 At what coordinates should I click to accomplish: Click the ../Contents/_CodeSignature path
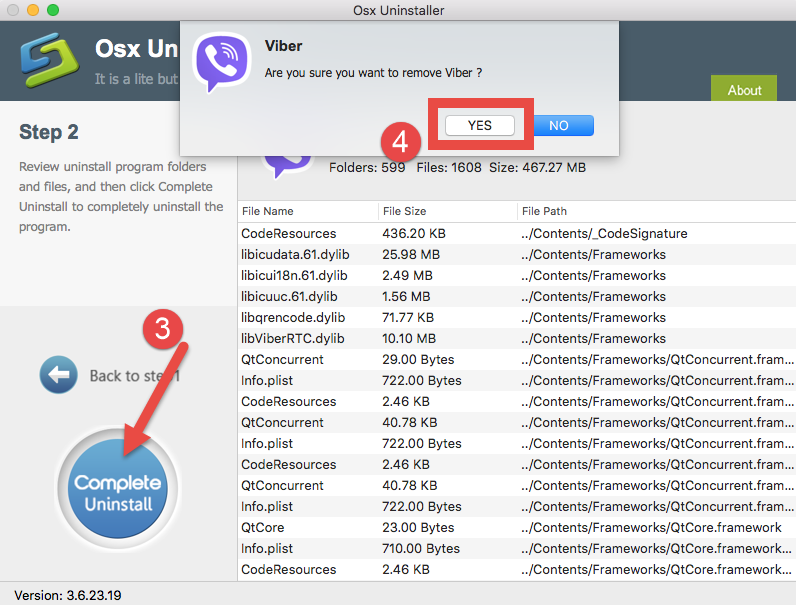click(x=604, y=233)
